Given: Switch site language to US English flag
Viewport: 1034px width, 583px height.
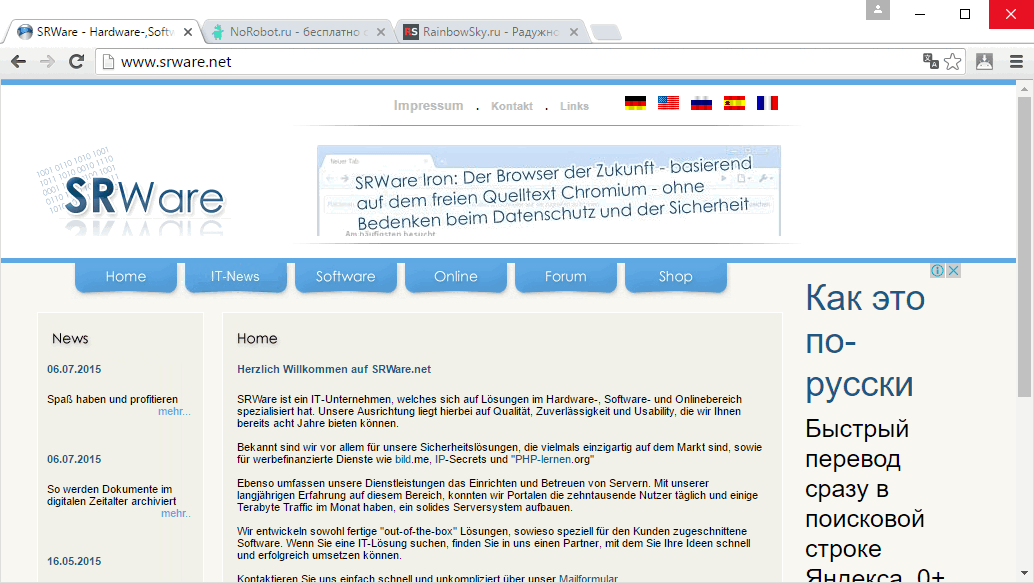Looking at the screenshot, I should click(668, 103).
